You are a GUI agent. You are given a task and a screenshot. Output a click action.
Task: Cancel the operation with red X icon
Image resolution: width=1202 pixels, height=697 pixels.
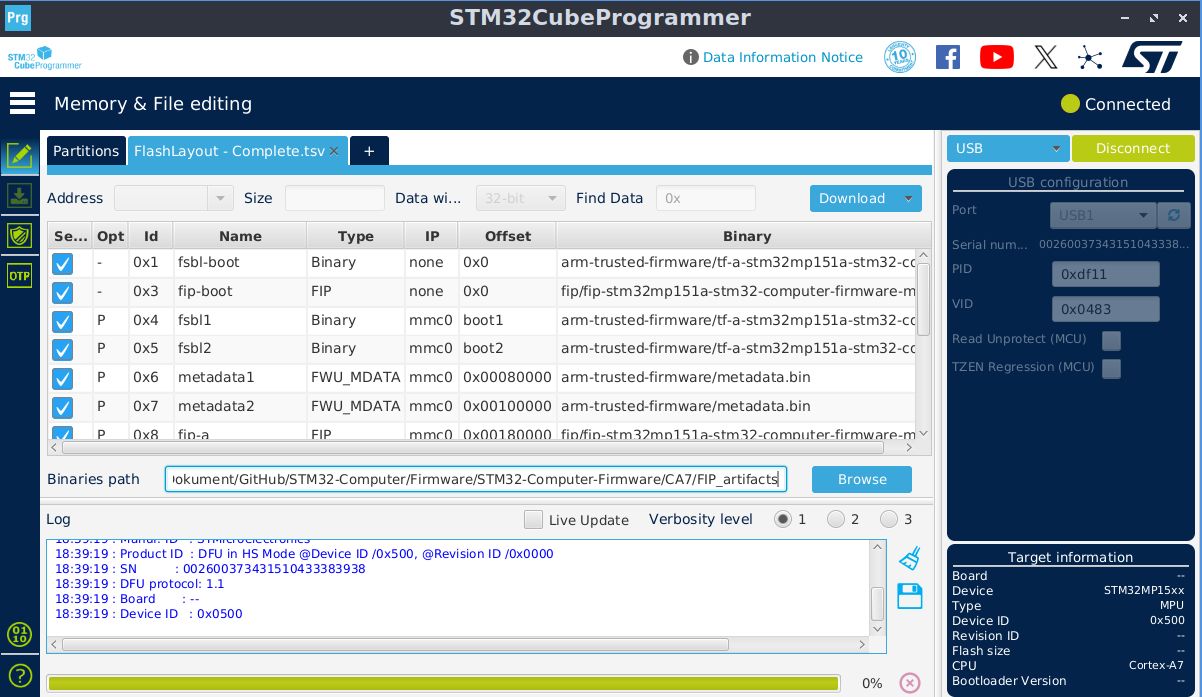point(909,683)
